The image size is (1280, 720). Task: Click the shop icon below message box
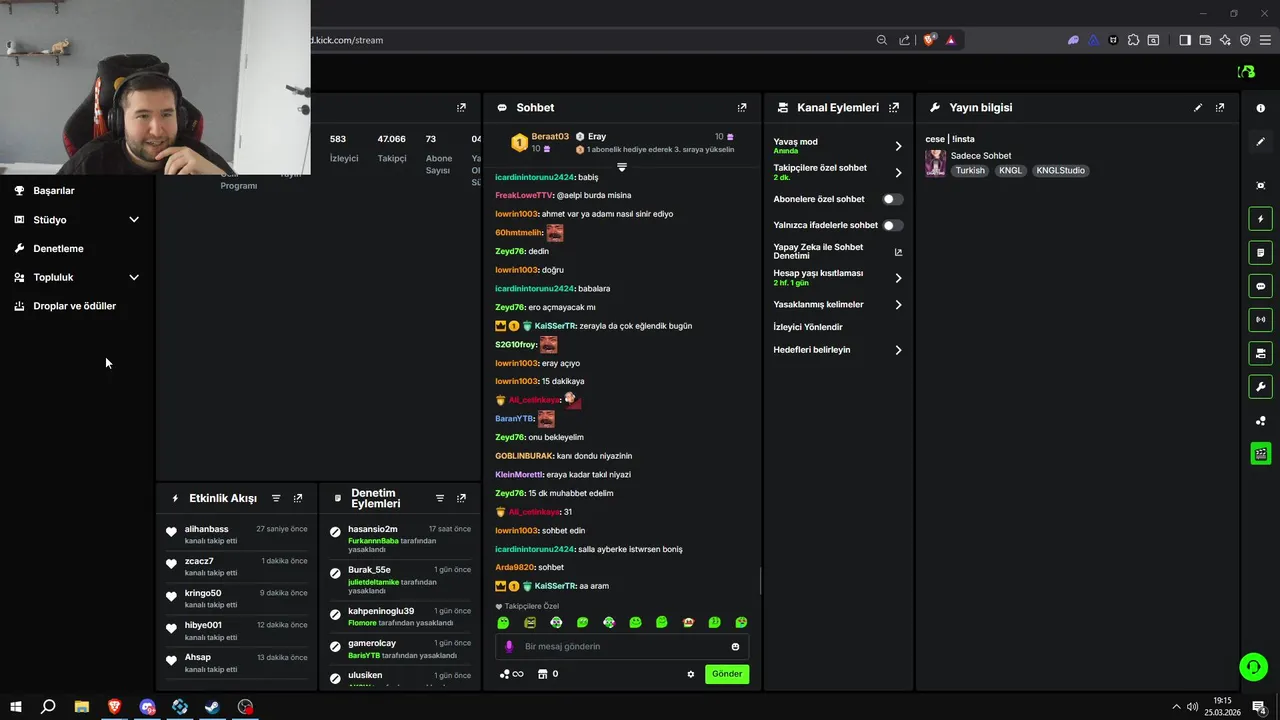pyautogui.click(x=543, y=674)
